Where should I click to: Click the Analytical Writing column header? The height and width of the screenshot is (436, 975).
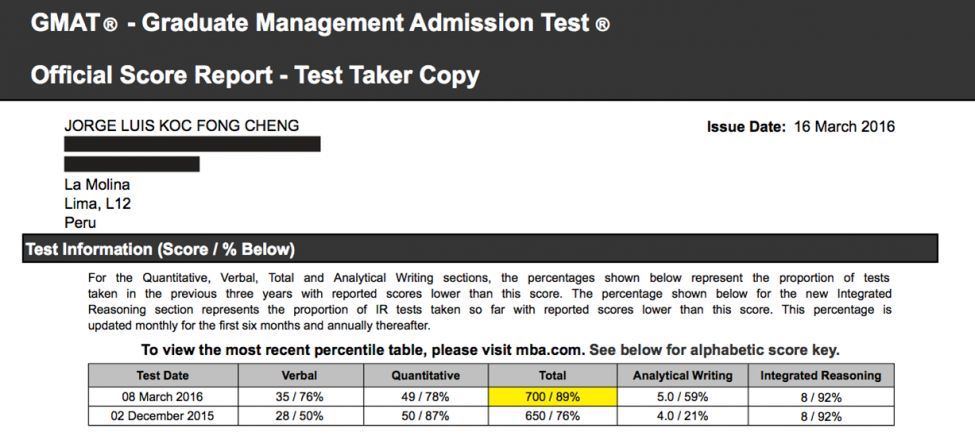pyautogui.click(x=683, y=376)
